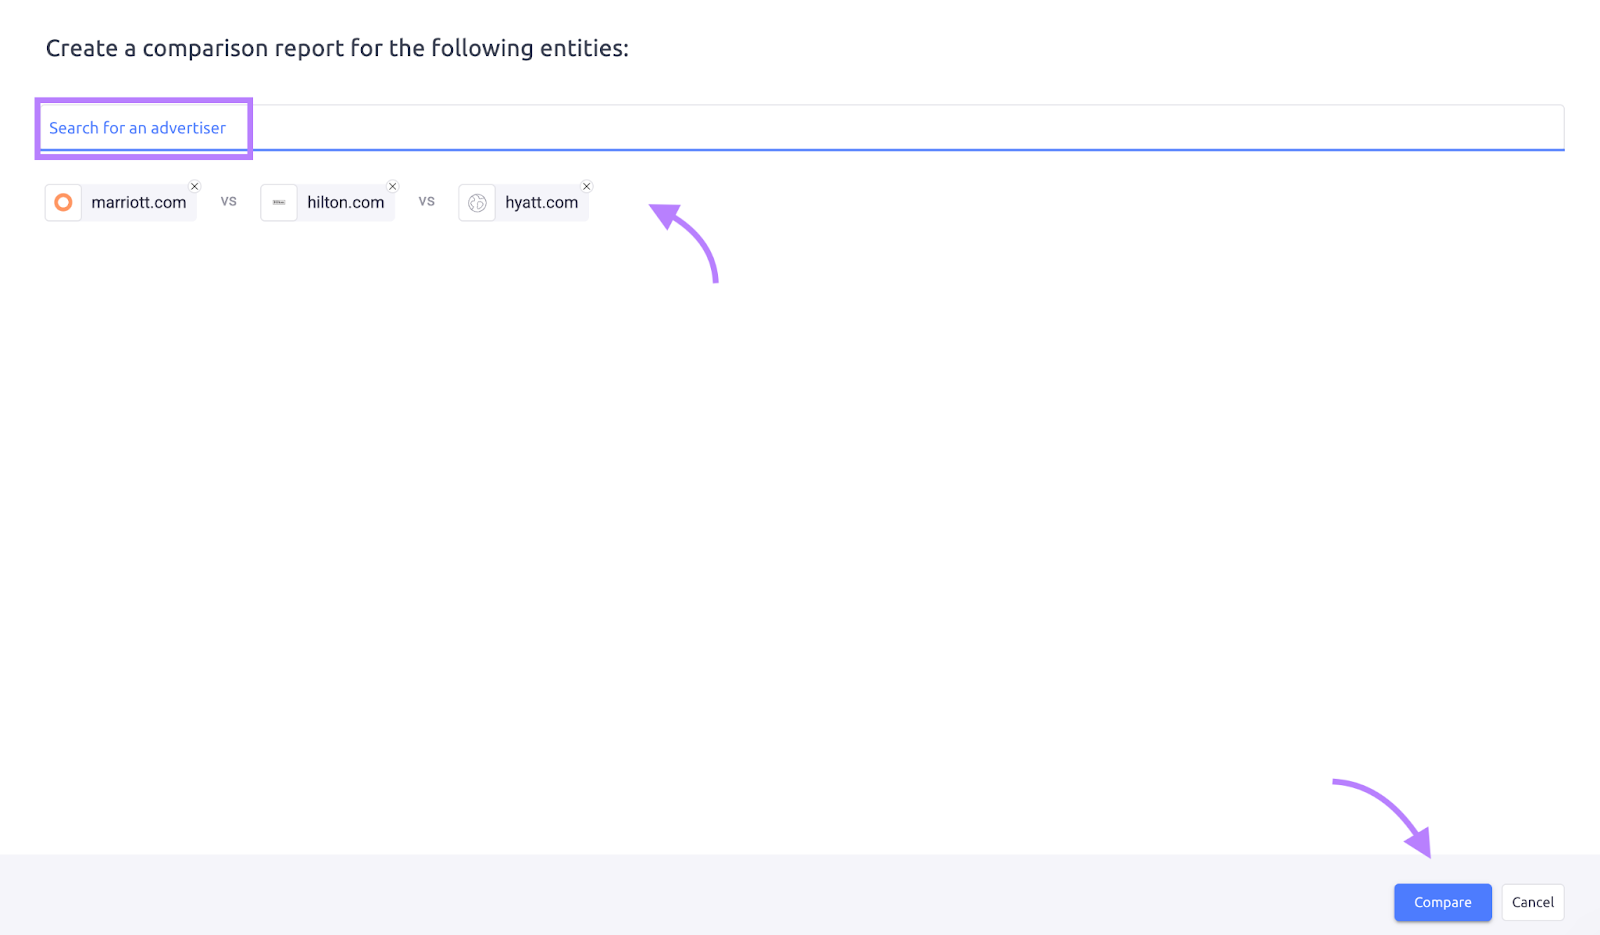The height and width of the screenshot is (935, 1600).
Task: Remove hyatt.com from the comparison
Action: coord(587,186)
